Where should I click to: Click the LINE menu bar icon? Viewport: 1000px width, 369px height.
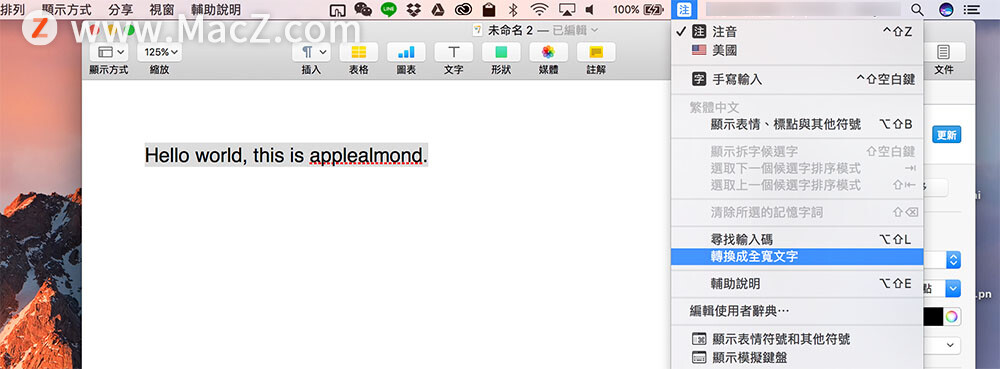coord(388,10)
